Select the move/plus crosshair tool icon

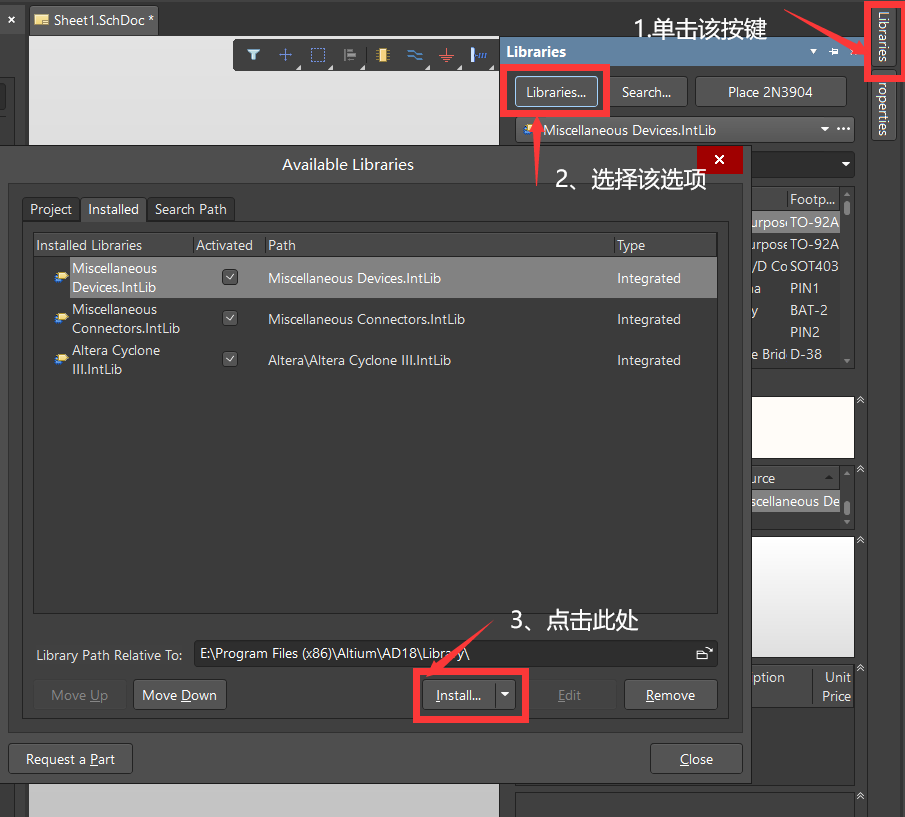point(285,55)
